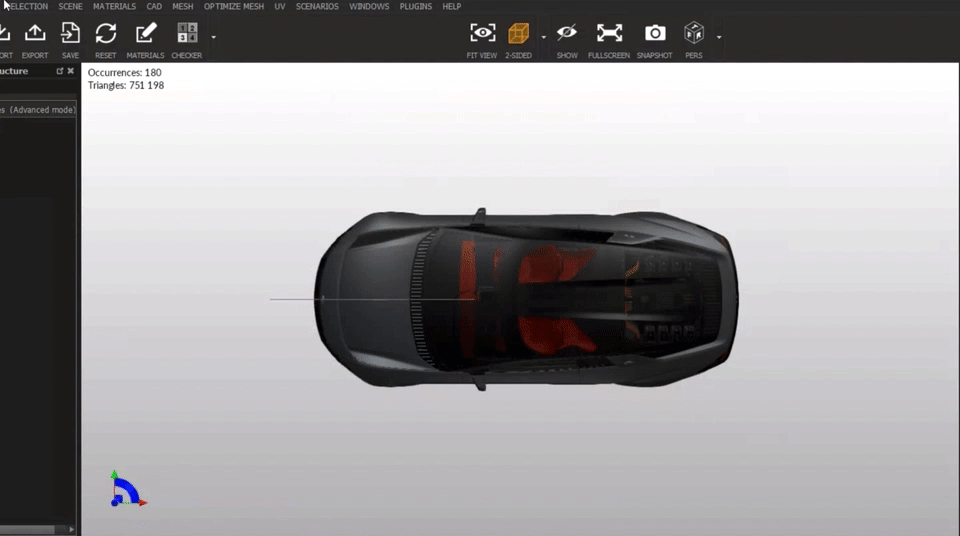Close the Product Structure panel
Image resolution: width=960 pixels, height=536 pixels.
71,72
